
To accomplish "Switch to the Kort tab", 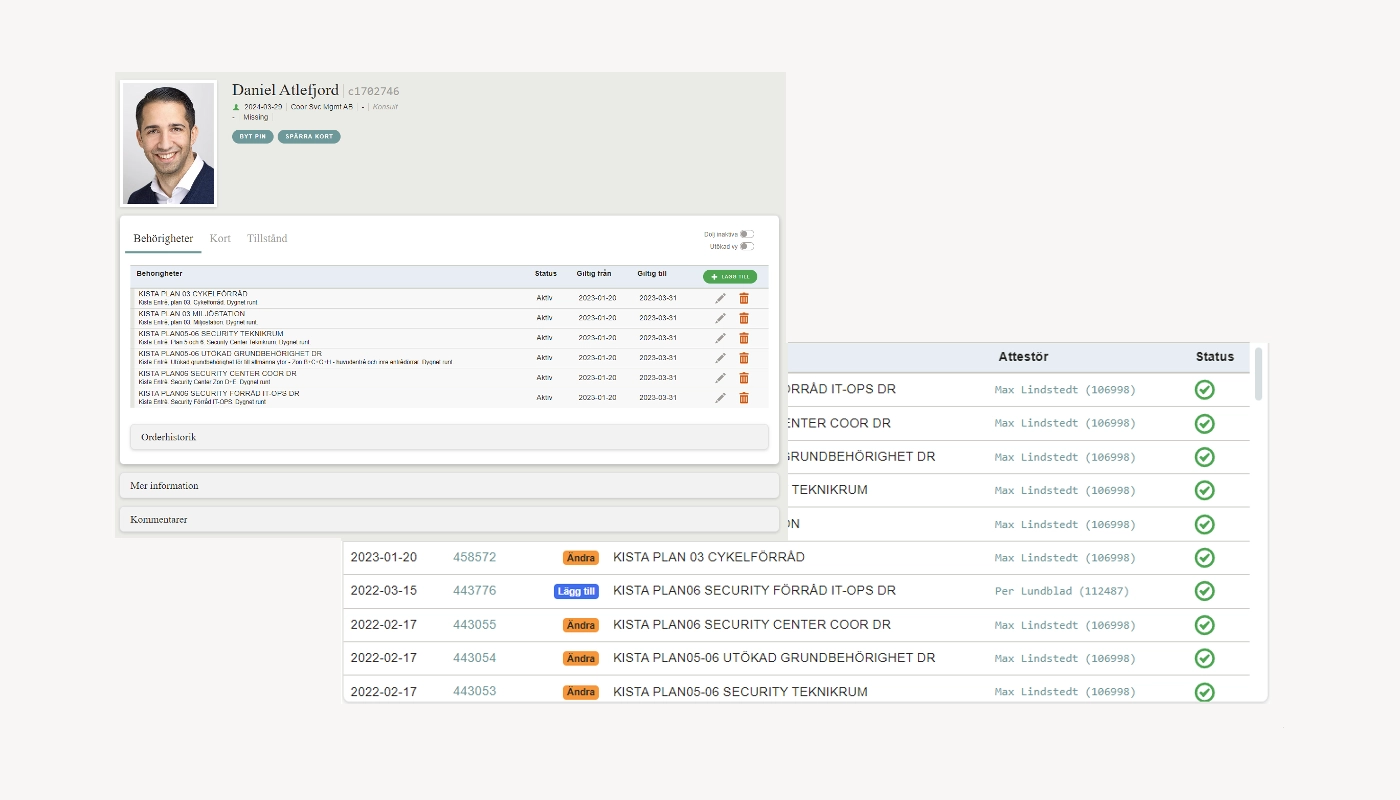I will pyautogui.click(x=220, y=239).
